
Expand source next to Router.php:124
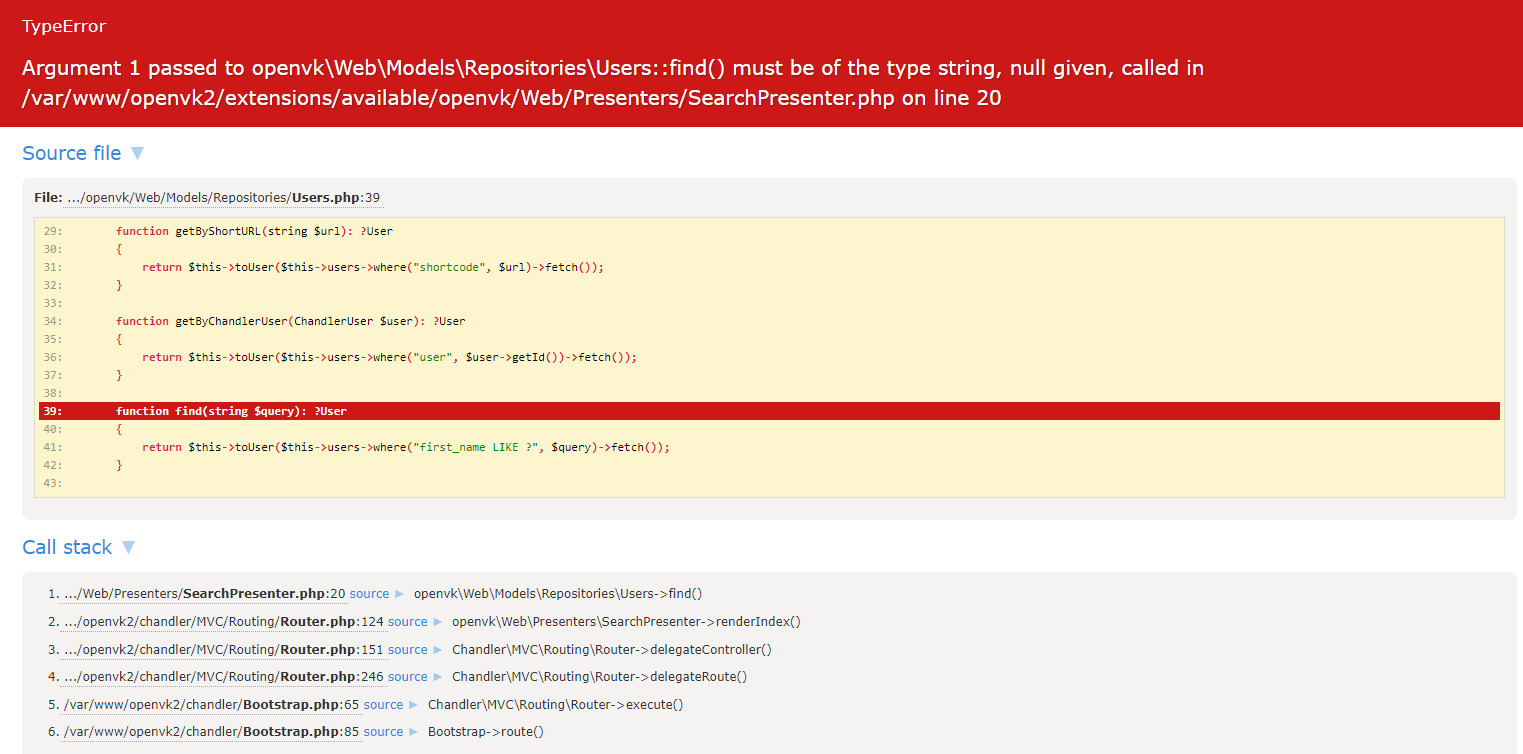click(x=415, y=622)
